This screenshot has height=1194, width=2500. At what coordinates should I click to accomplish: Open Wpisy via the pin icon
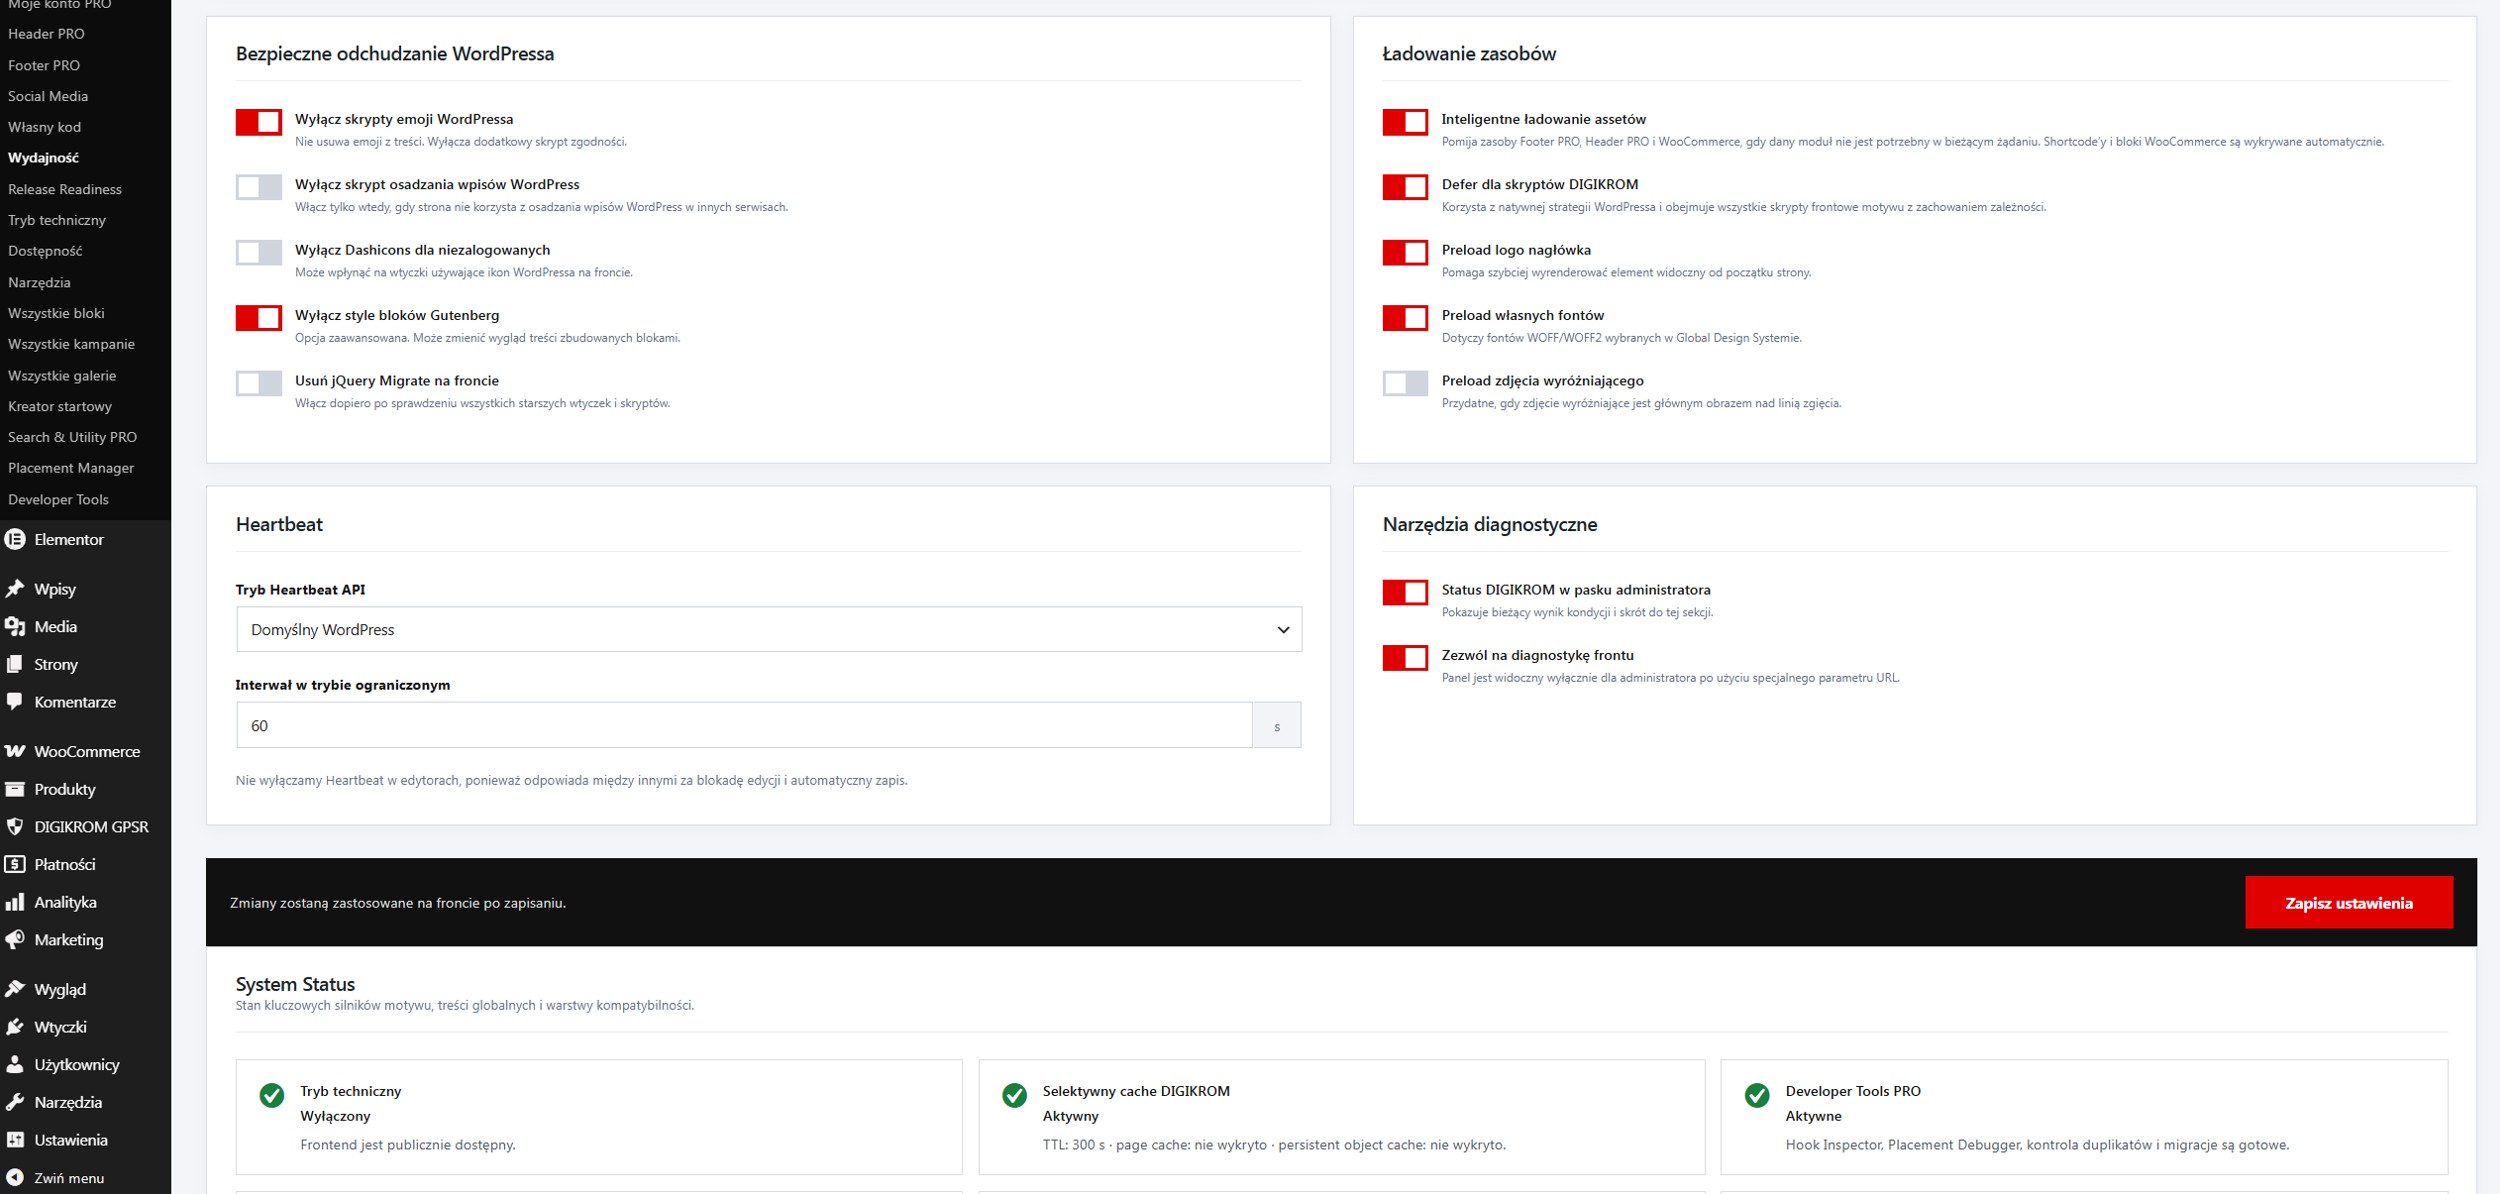pyautogui.click(x=15, y=590)
